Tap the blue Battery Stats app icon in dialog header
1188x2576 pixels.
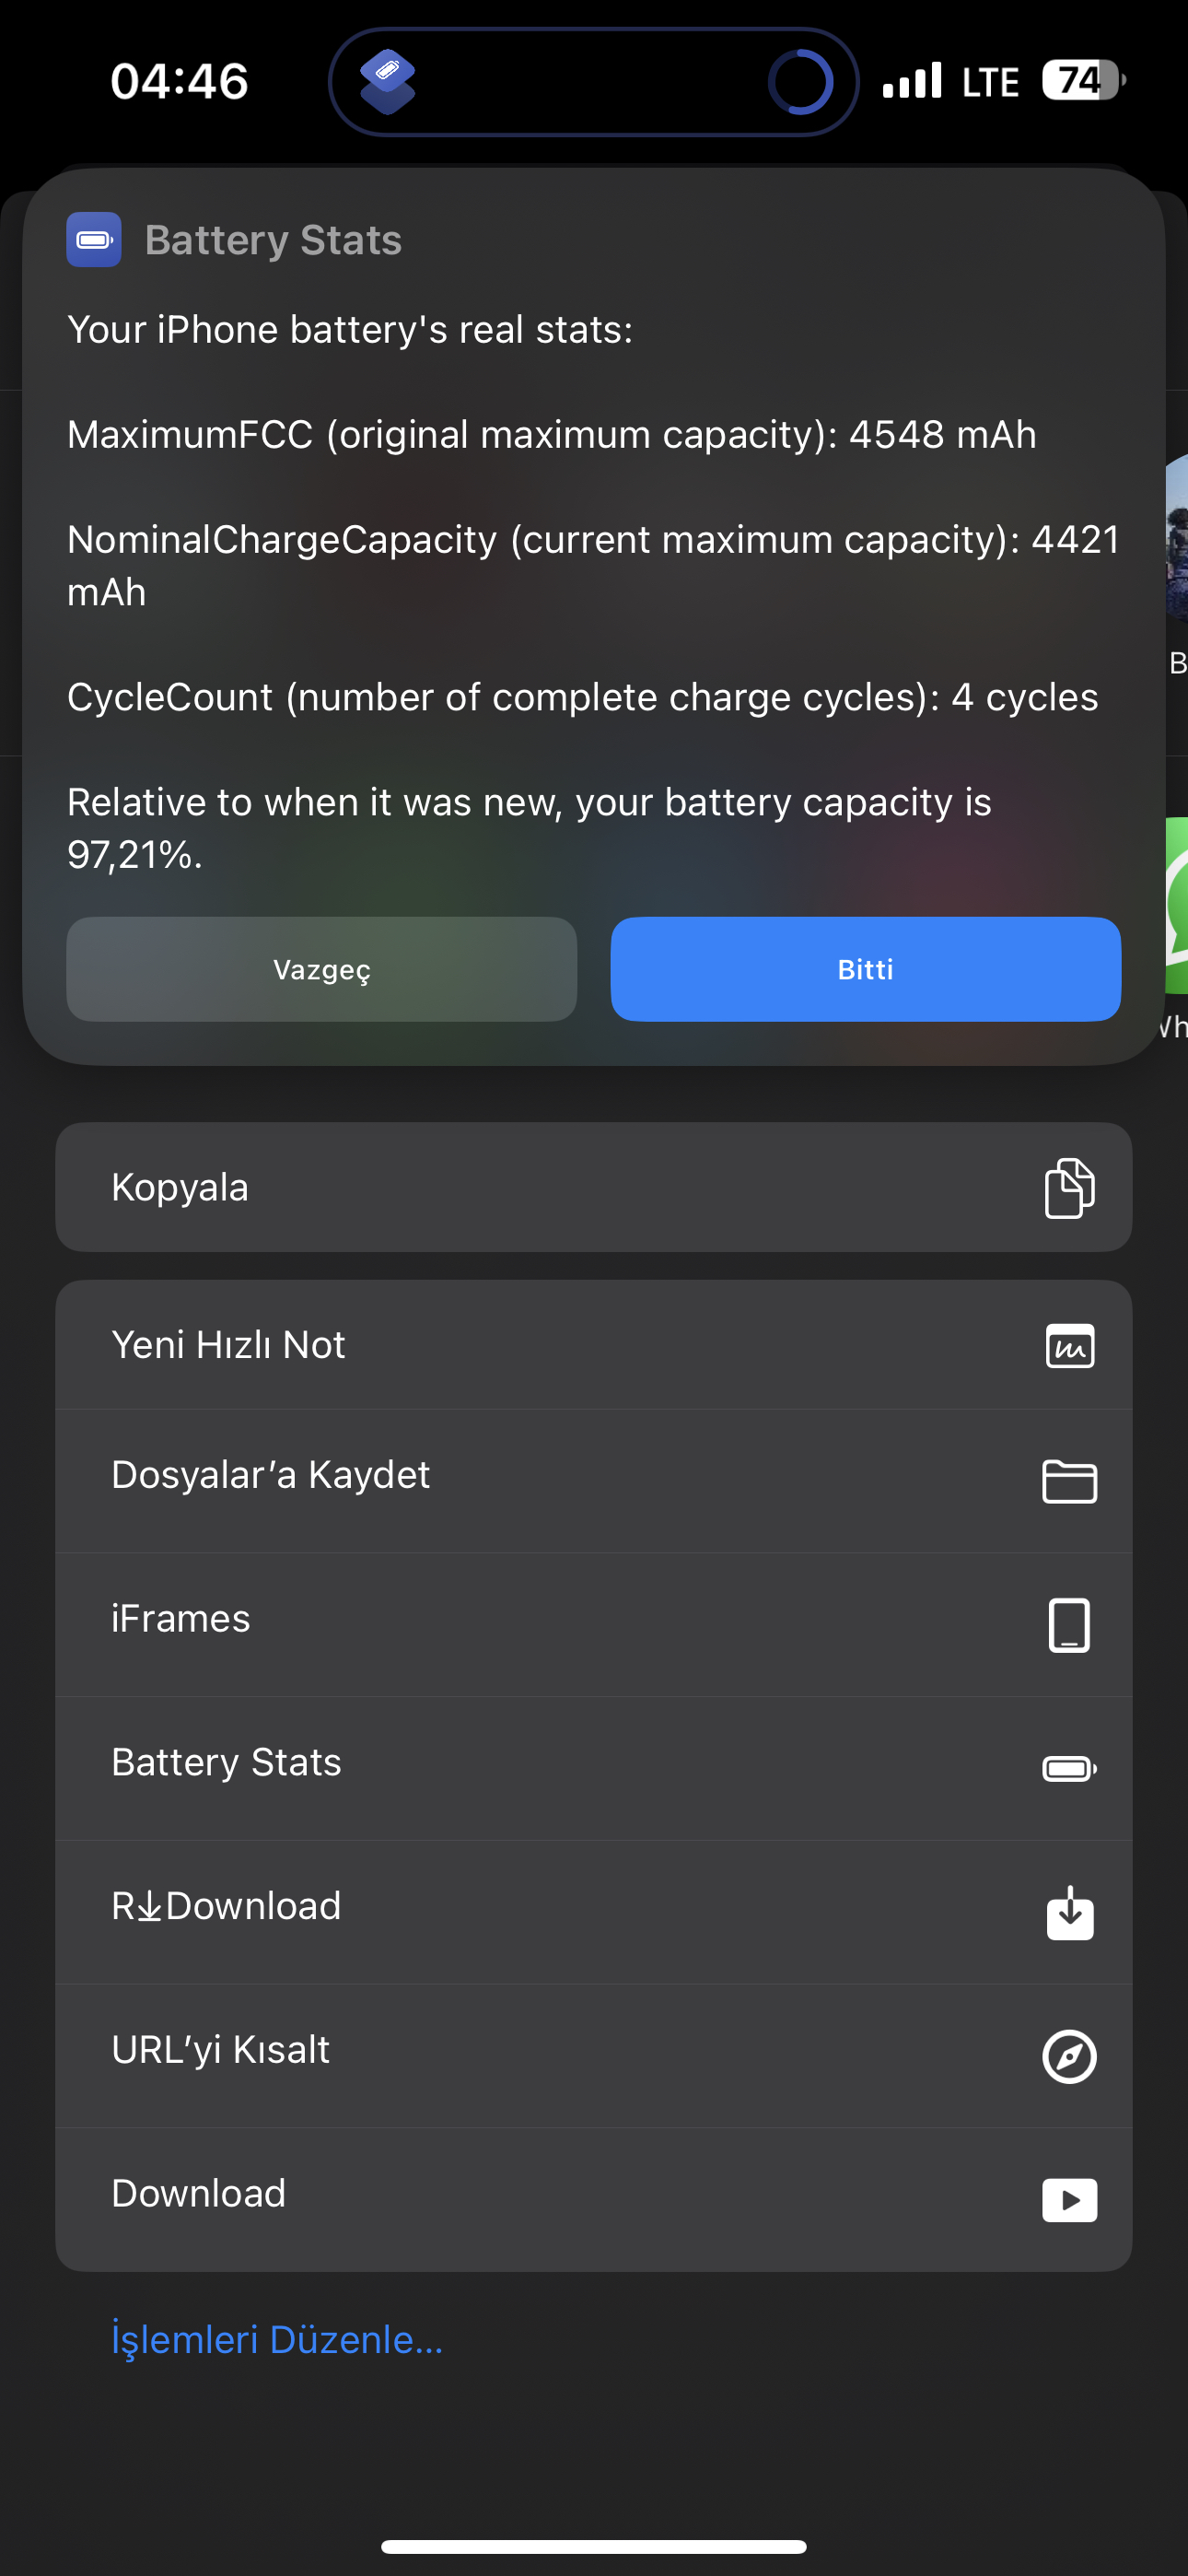(94, 240)
